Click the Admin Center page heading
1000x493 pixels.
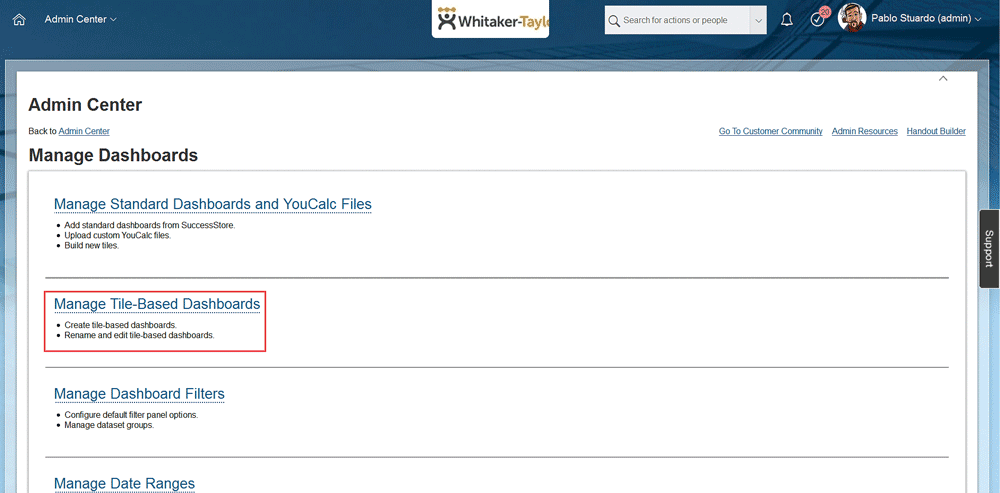tap(85, 105)
